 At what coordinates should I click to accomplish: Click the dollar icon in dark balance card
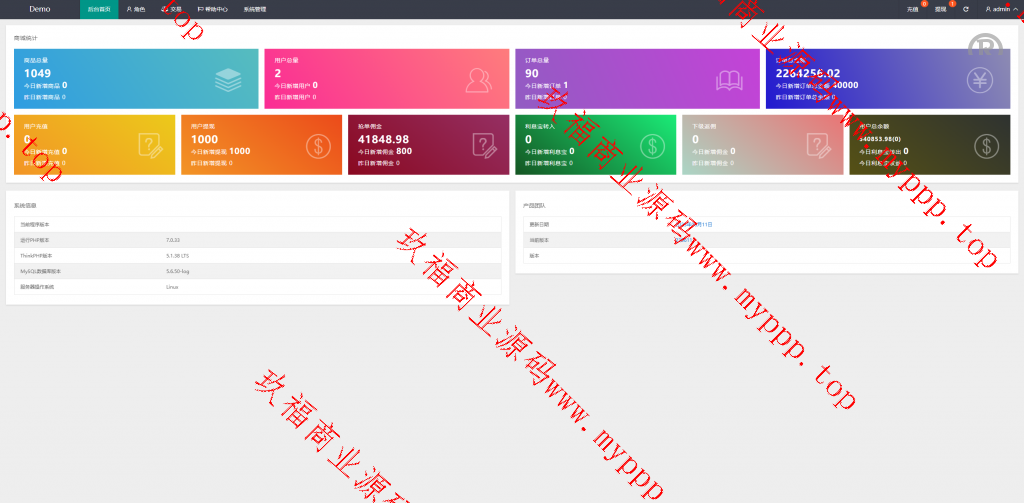[x=986, y=146]
